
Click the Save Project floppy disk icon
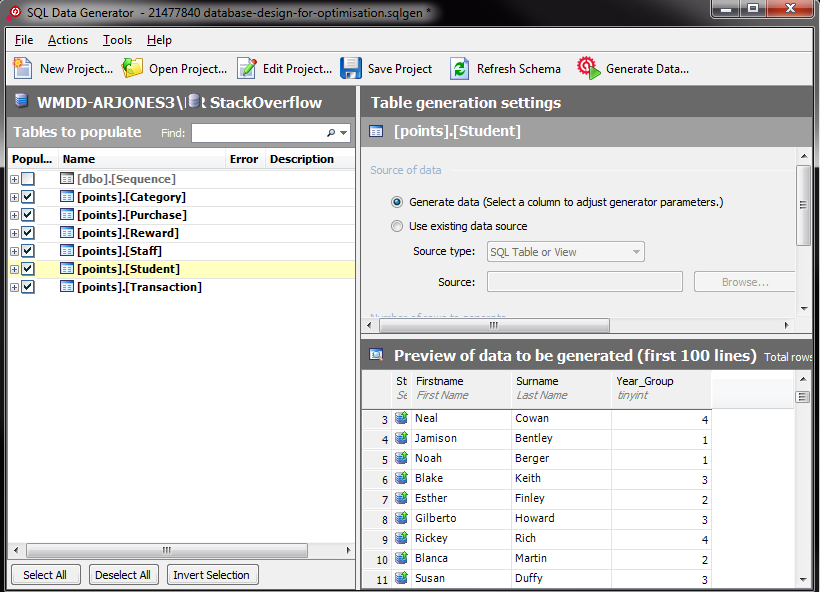click(x=350, y=69)
